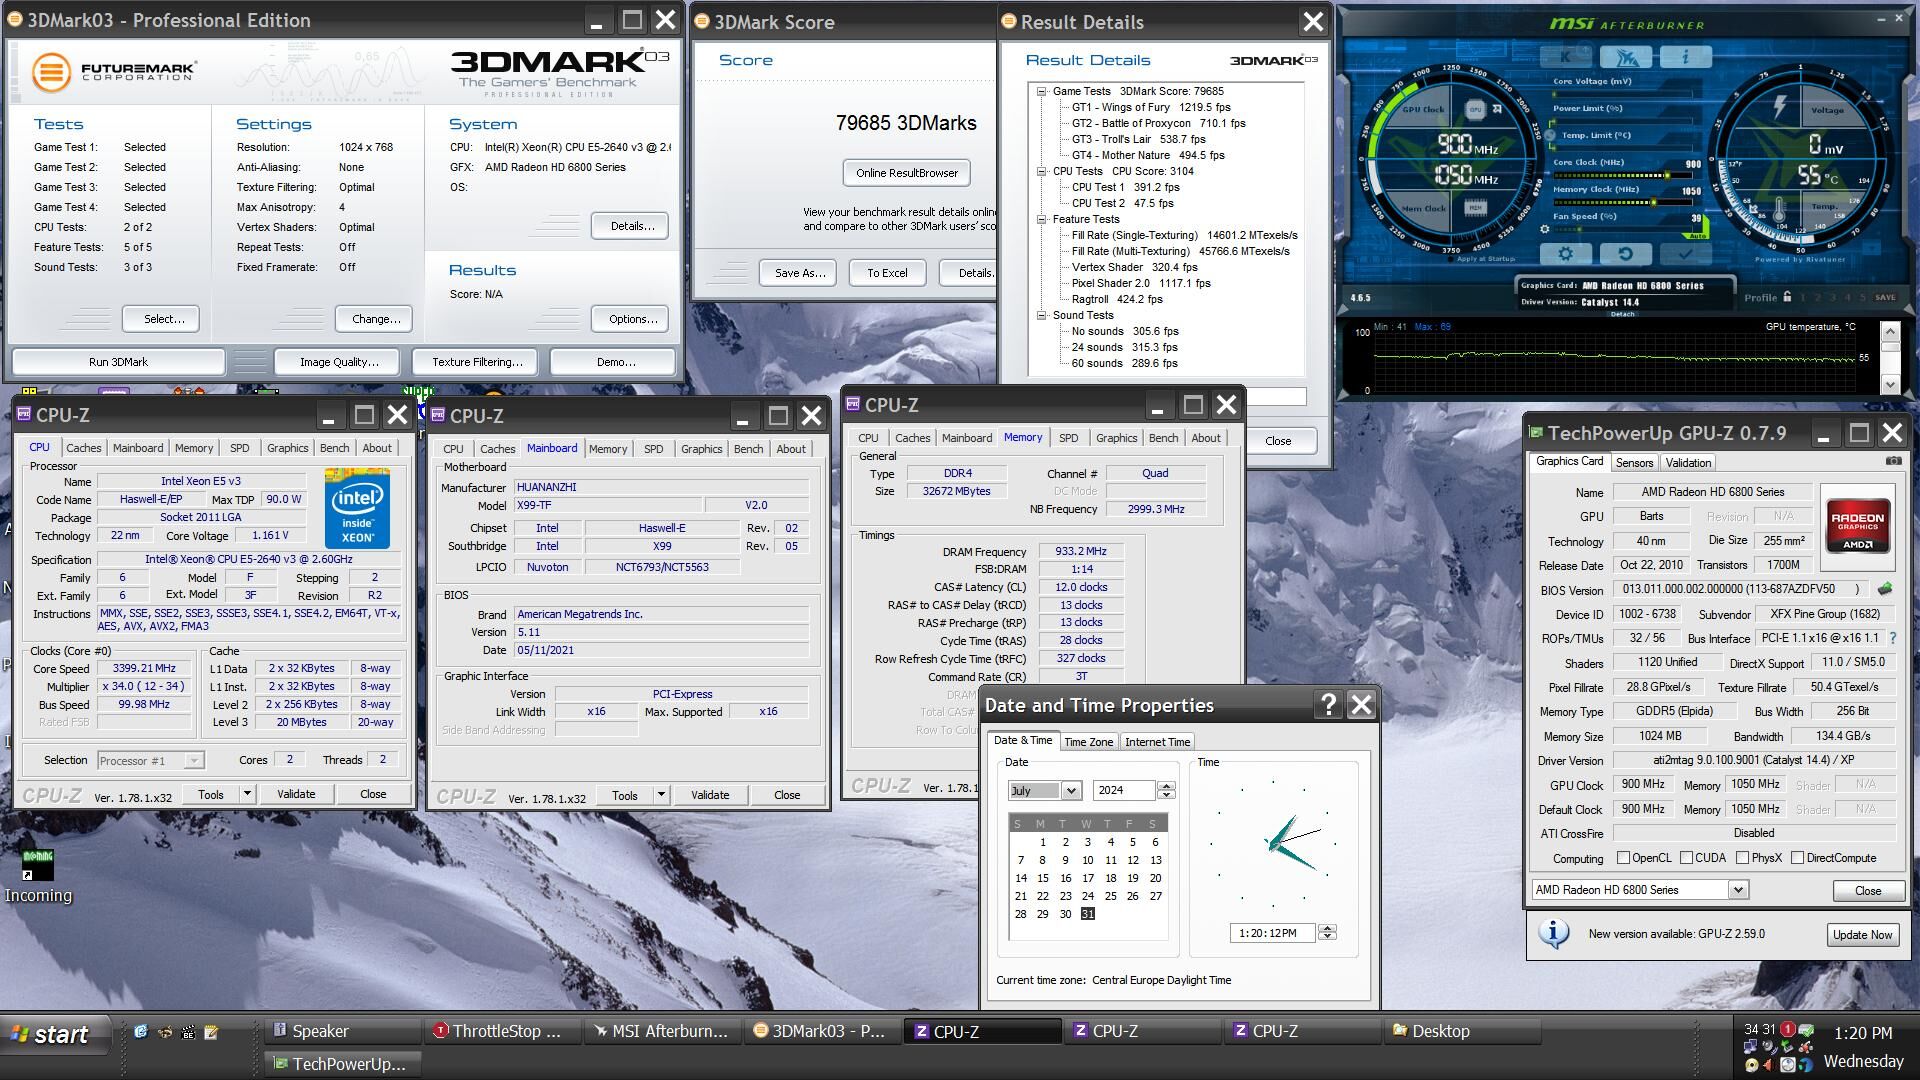Click Detach under Afterburner driver version
Screen dimensions: 1920x1080
[x=1621, y=314]
